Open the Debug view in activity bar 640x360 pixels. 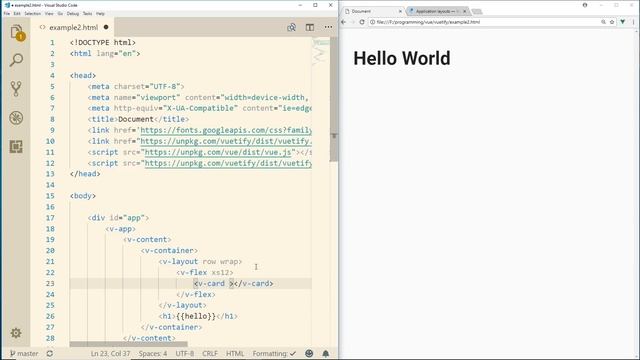click(16, 118)
